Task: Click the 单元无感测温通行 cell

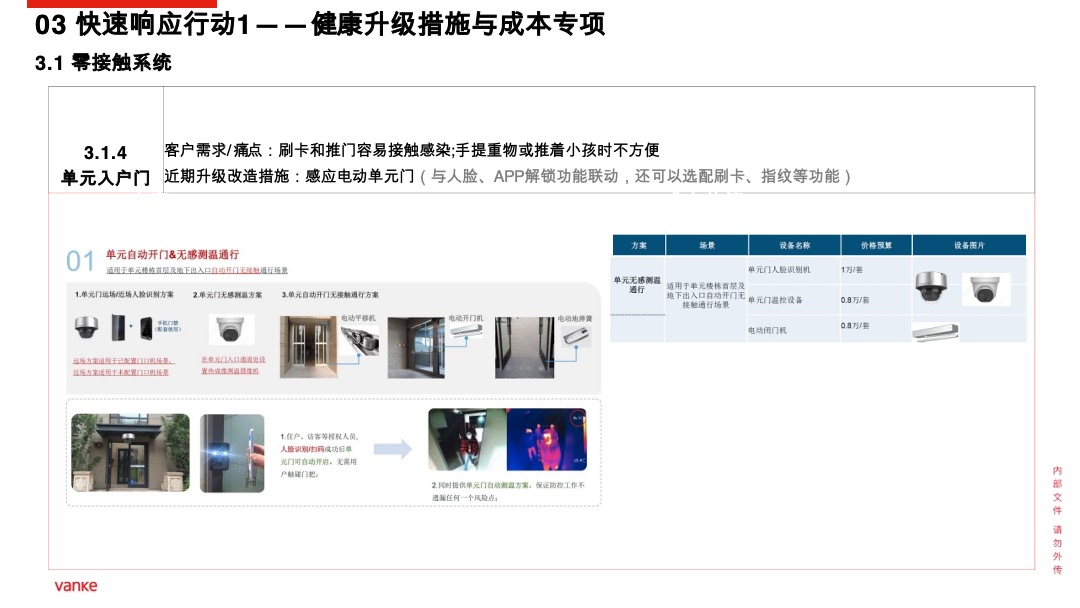Action: (635, 284)
